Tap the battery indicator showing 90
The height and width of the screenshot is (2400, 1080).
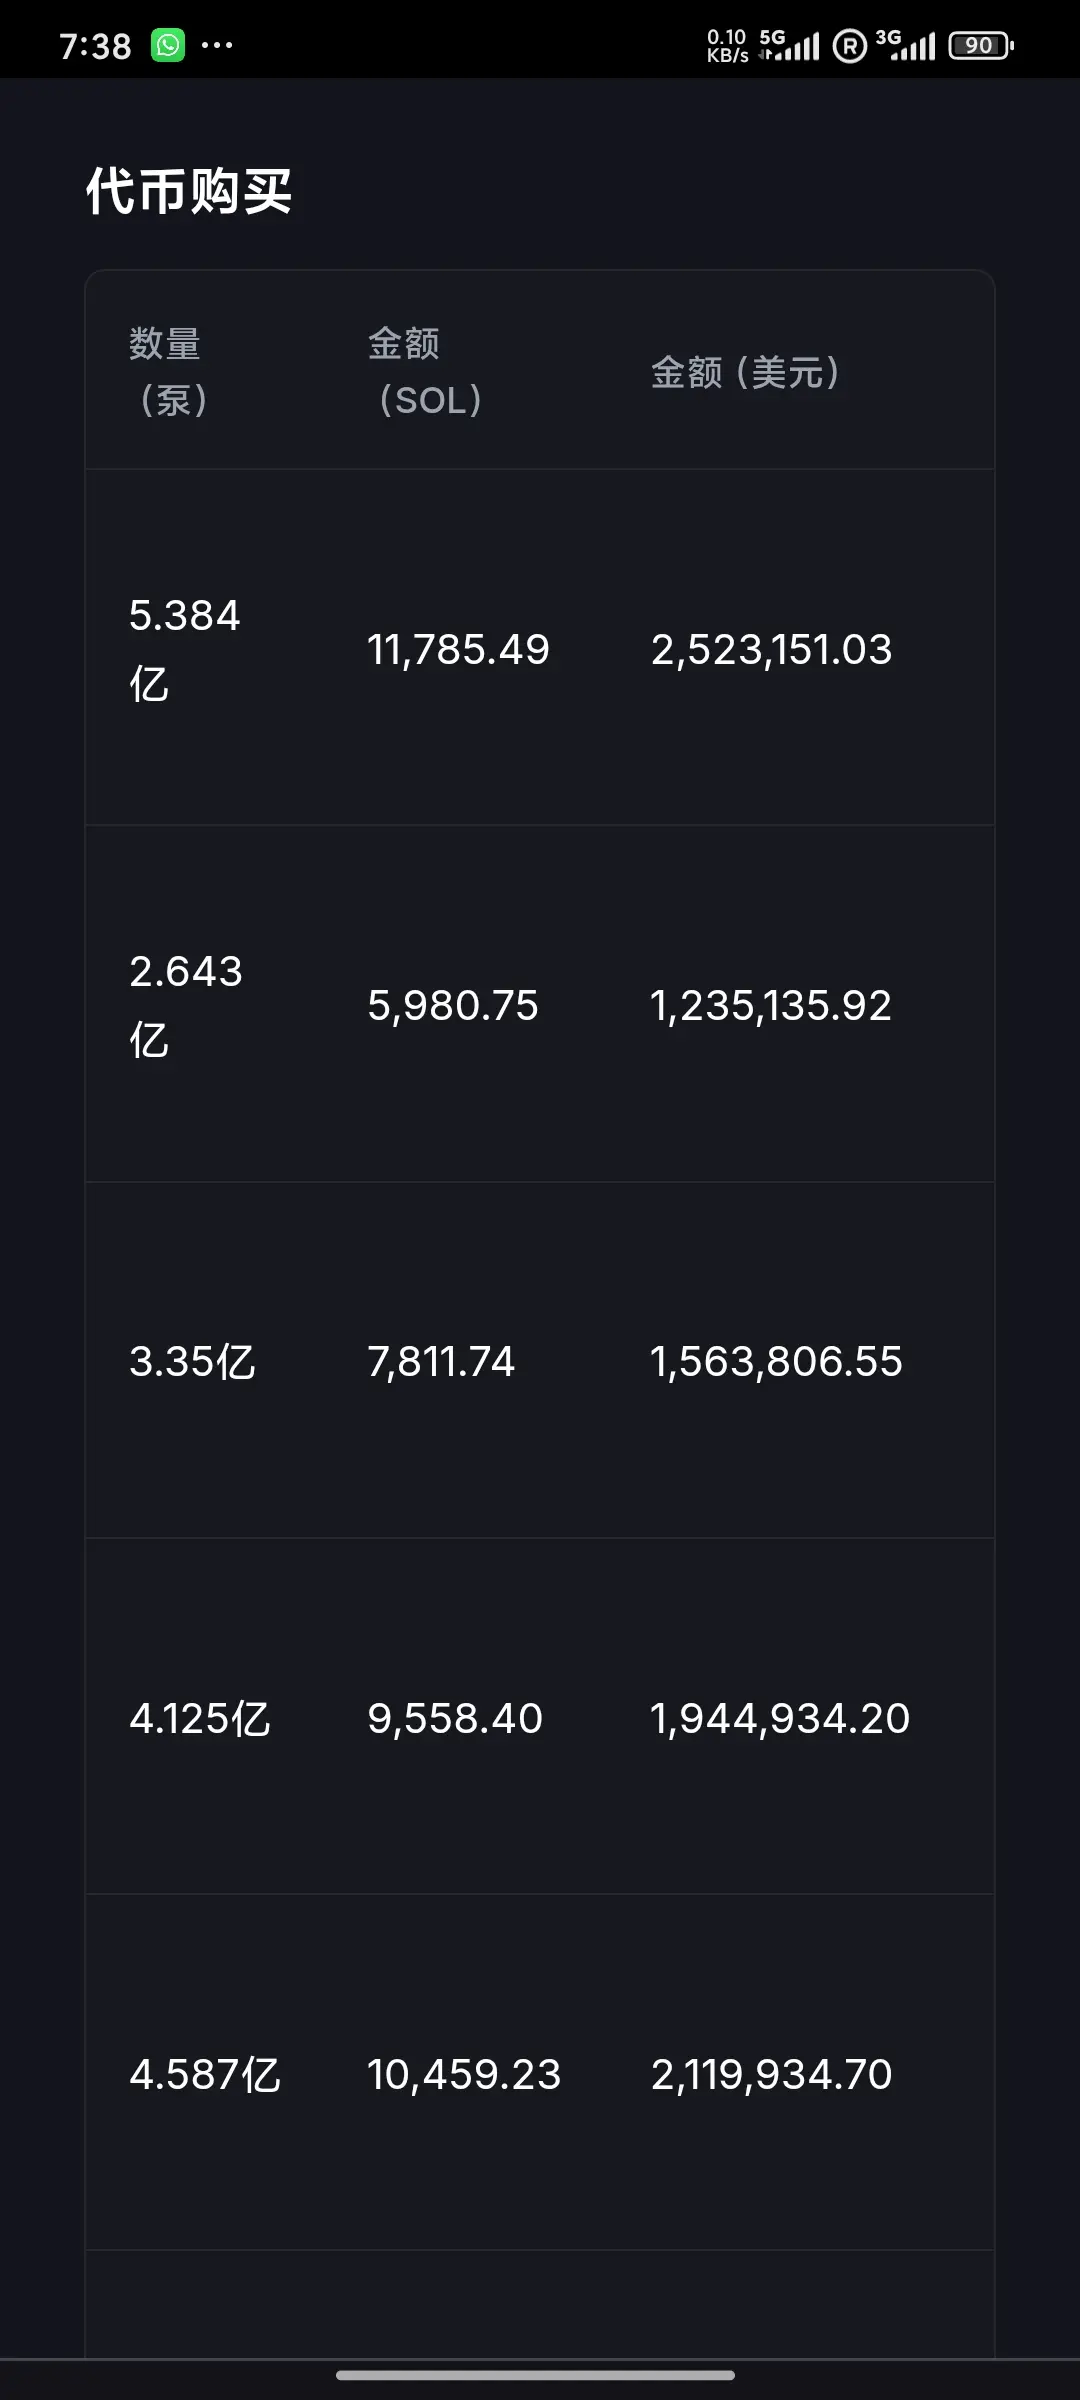pyautogui.click(x=981, y=45)
